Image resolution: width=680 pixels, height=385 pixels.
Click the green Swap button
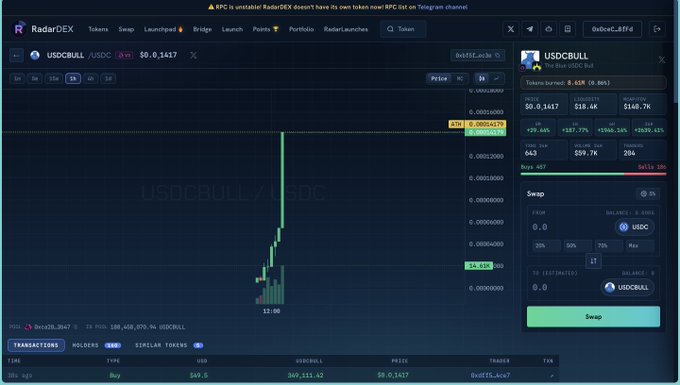click(x=593, y=316)
